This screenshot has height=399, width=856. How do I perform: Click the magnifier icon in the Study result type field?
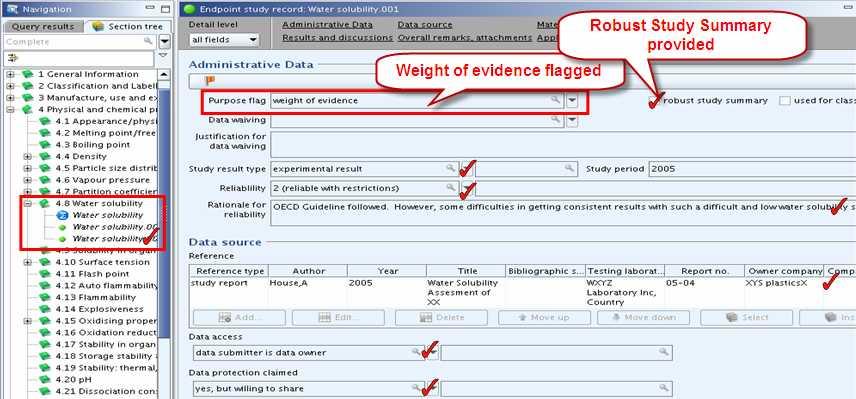[450, 169]
